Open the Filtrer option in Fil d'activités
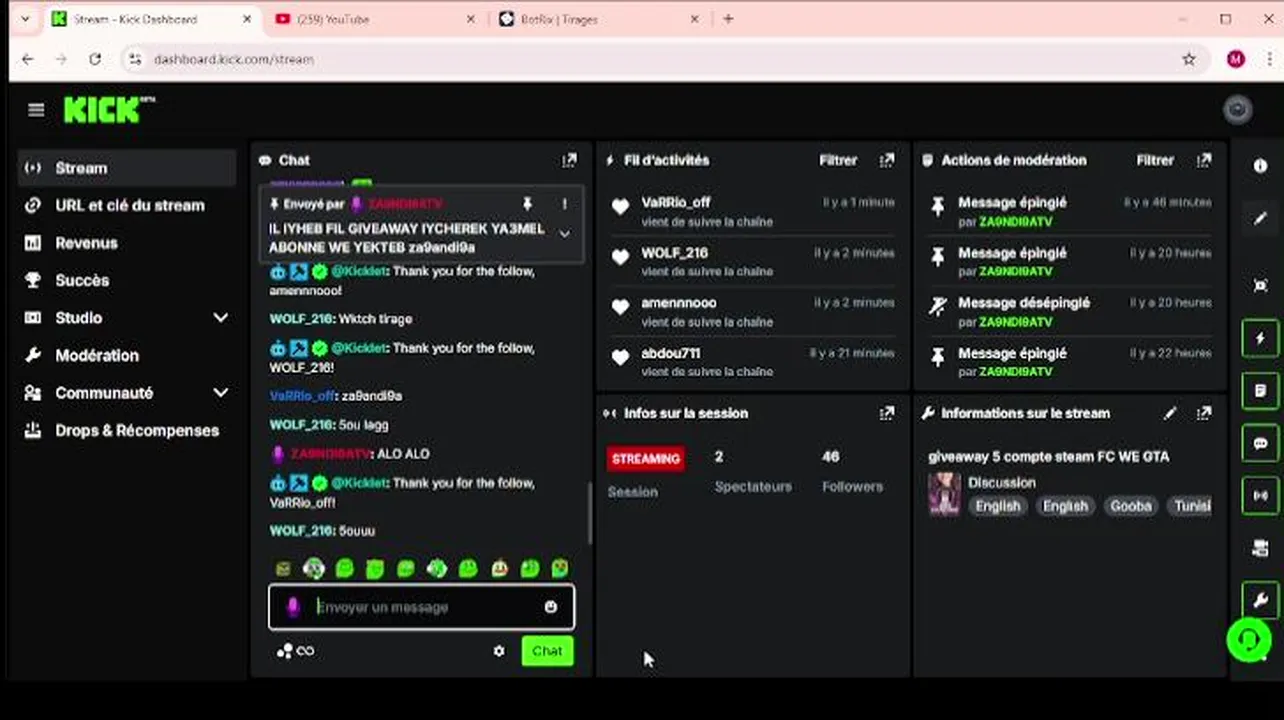Viewport: 1284px width, 720px height. click(x=838, y=160)
